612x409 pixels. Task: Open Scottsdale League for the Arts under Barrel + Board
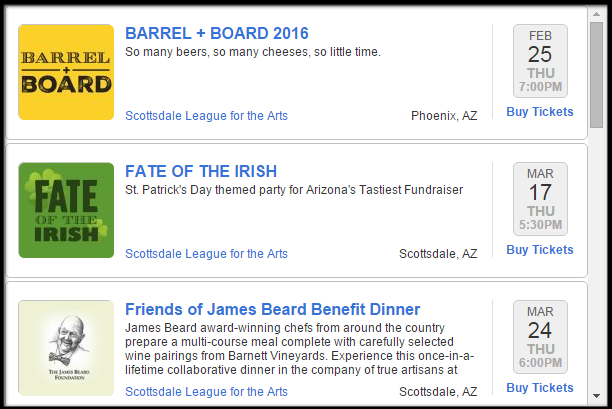click(x=206, y=116)
